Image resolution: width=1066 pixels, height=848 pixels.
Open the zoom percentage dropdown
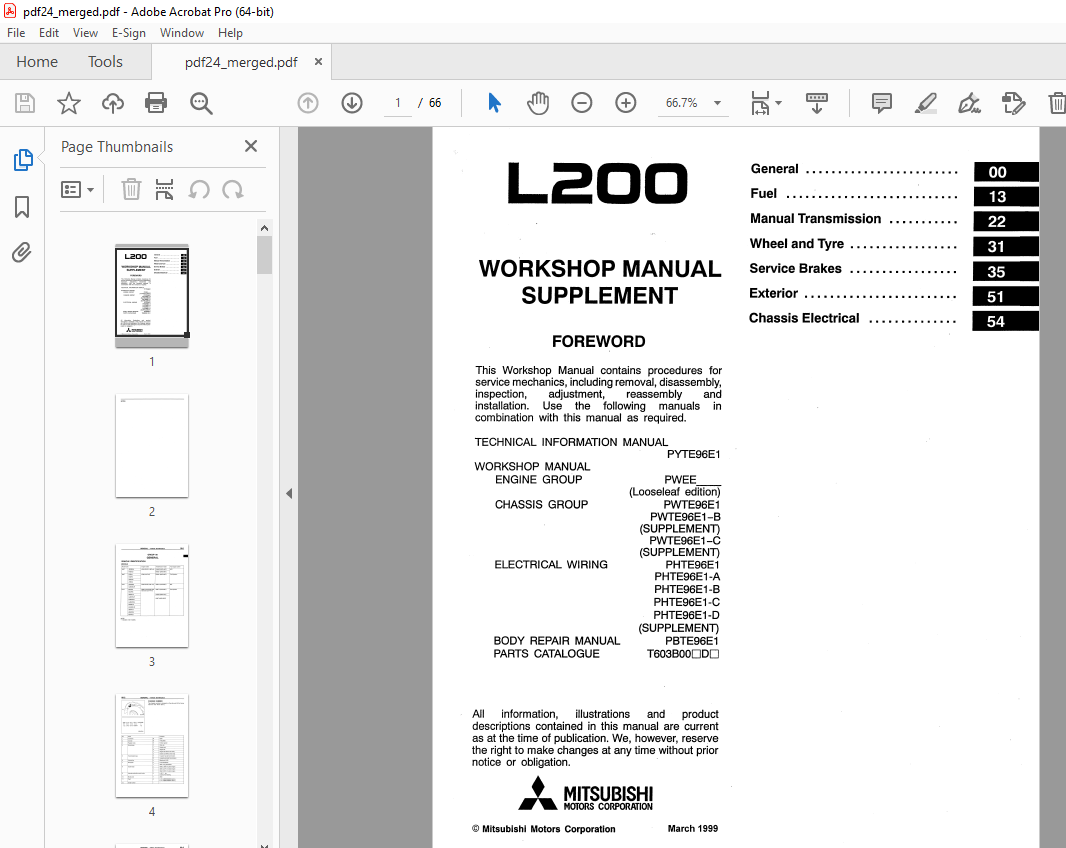click(x=717, y=103)
